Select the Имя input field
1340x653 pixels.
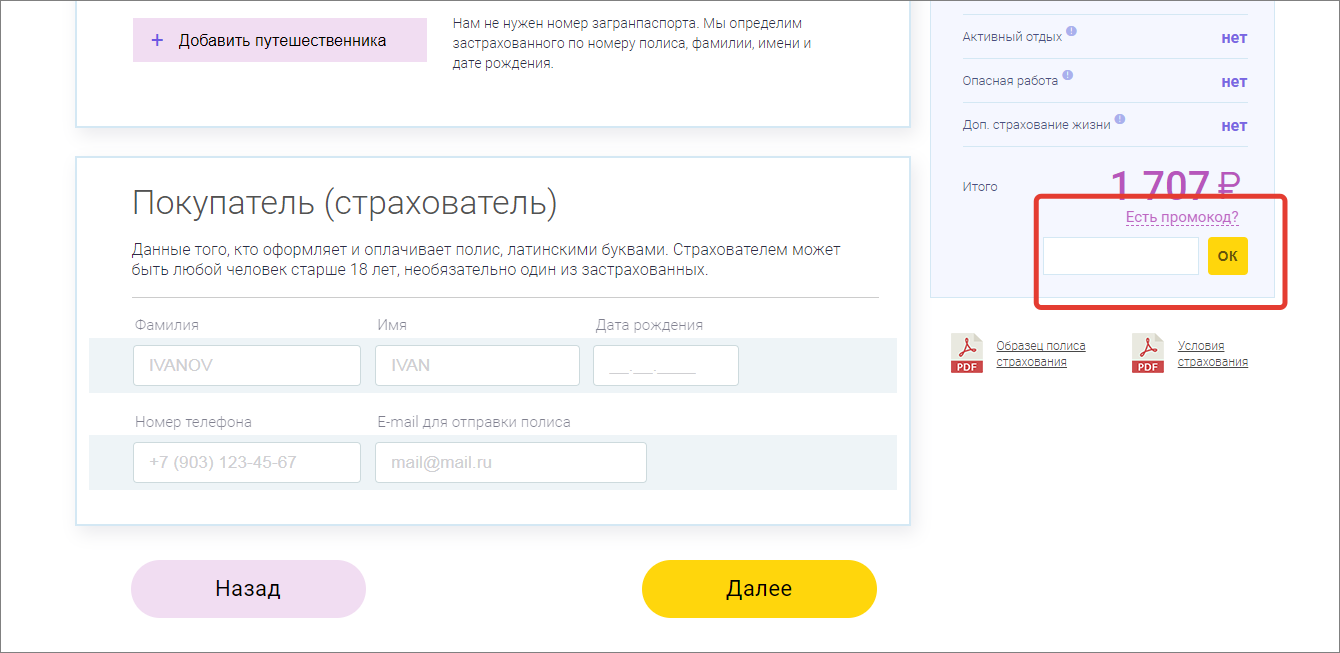point(477,366)
